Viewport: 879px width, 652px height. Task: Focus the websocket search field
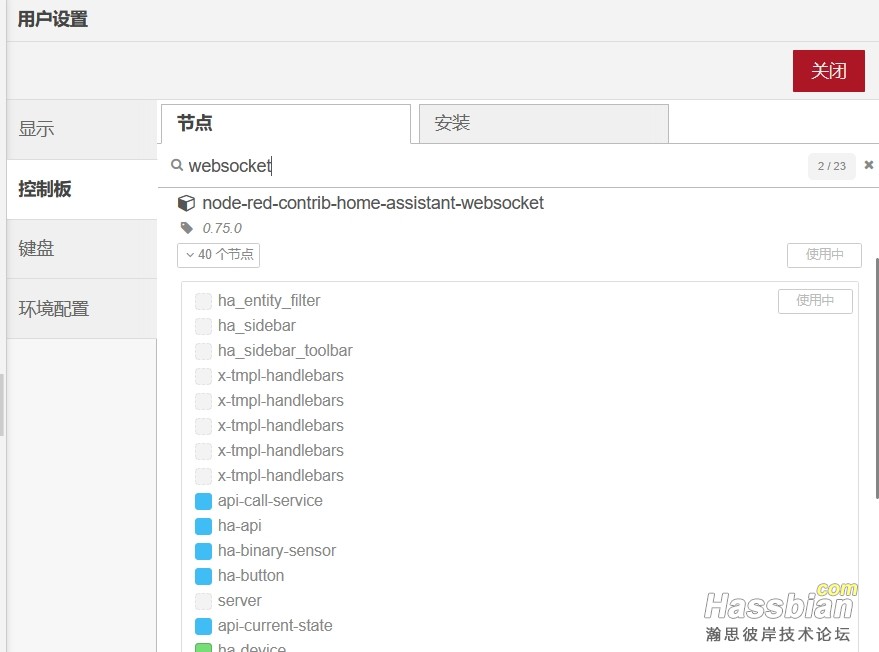point(493,166)
